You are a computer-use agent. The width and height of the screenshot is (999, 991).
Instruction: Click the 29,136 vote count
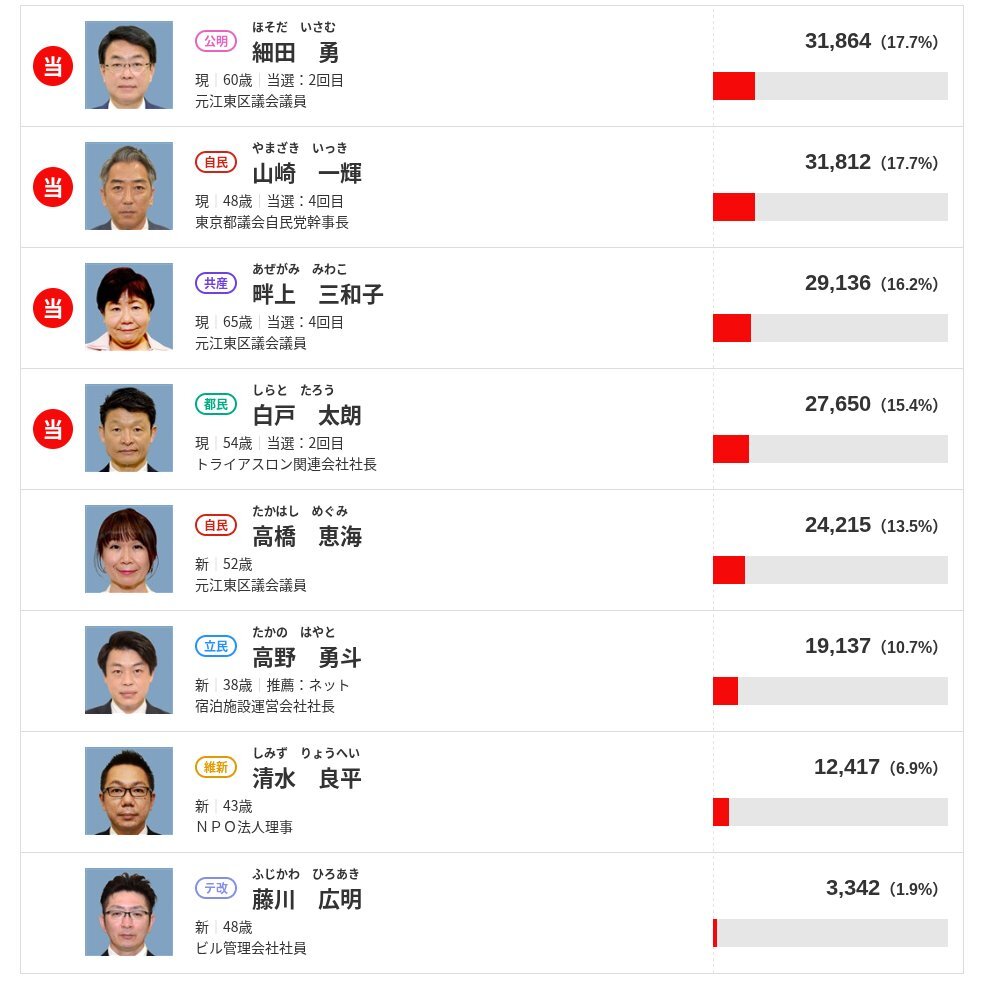(837, 283)
